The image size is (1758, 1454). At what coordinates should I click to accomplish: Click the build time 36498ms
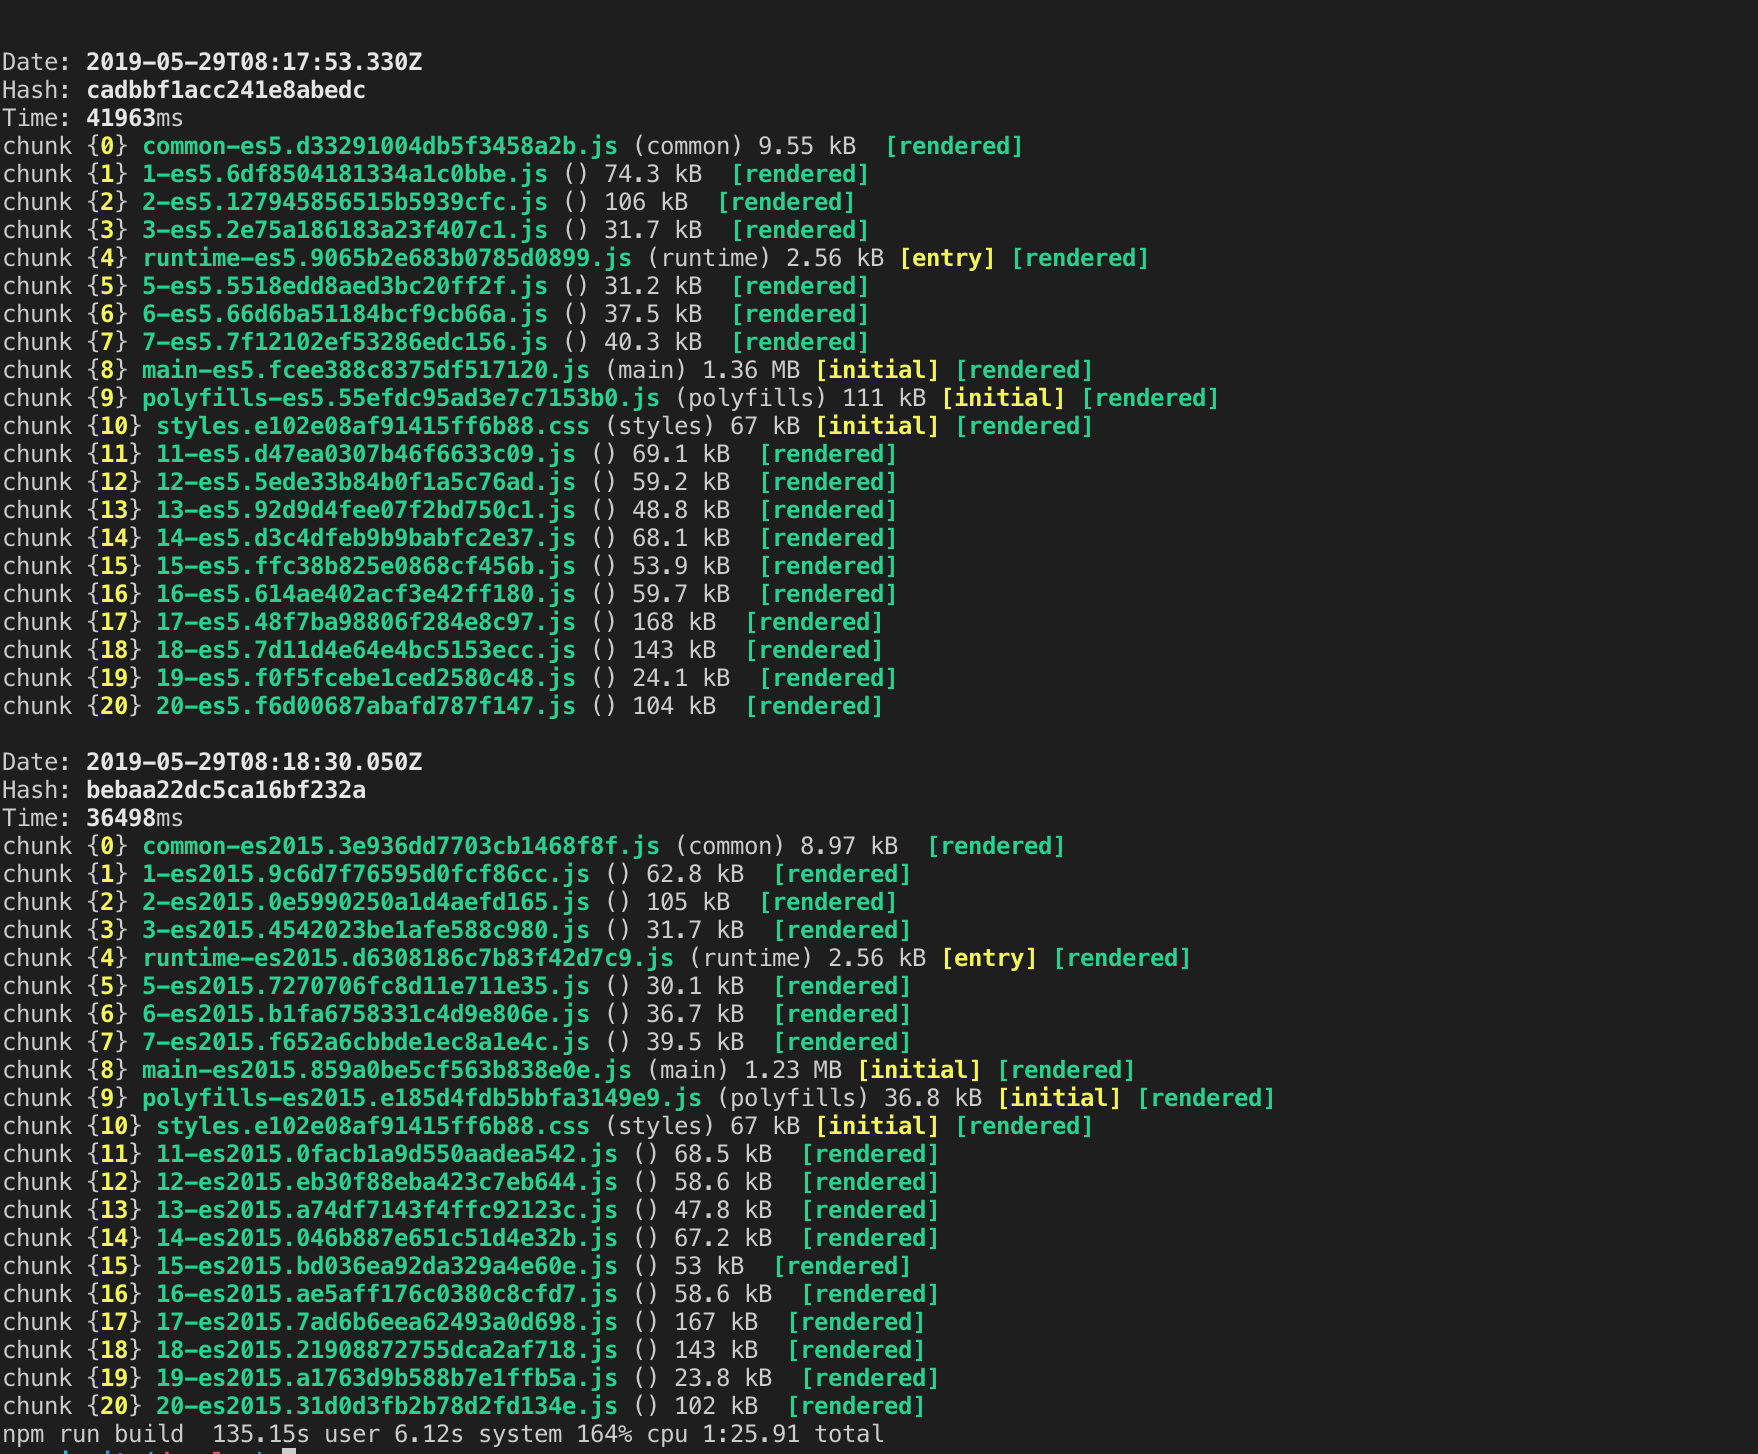click(x=135, y=818)
